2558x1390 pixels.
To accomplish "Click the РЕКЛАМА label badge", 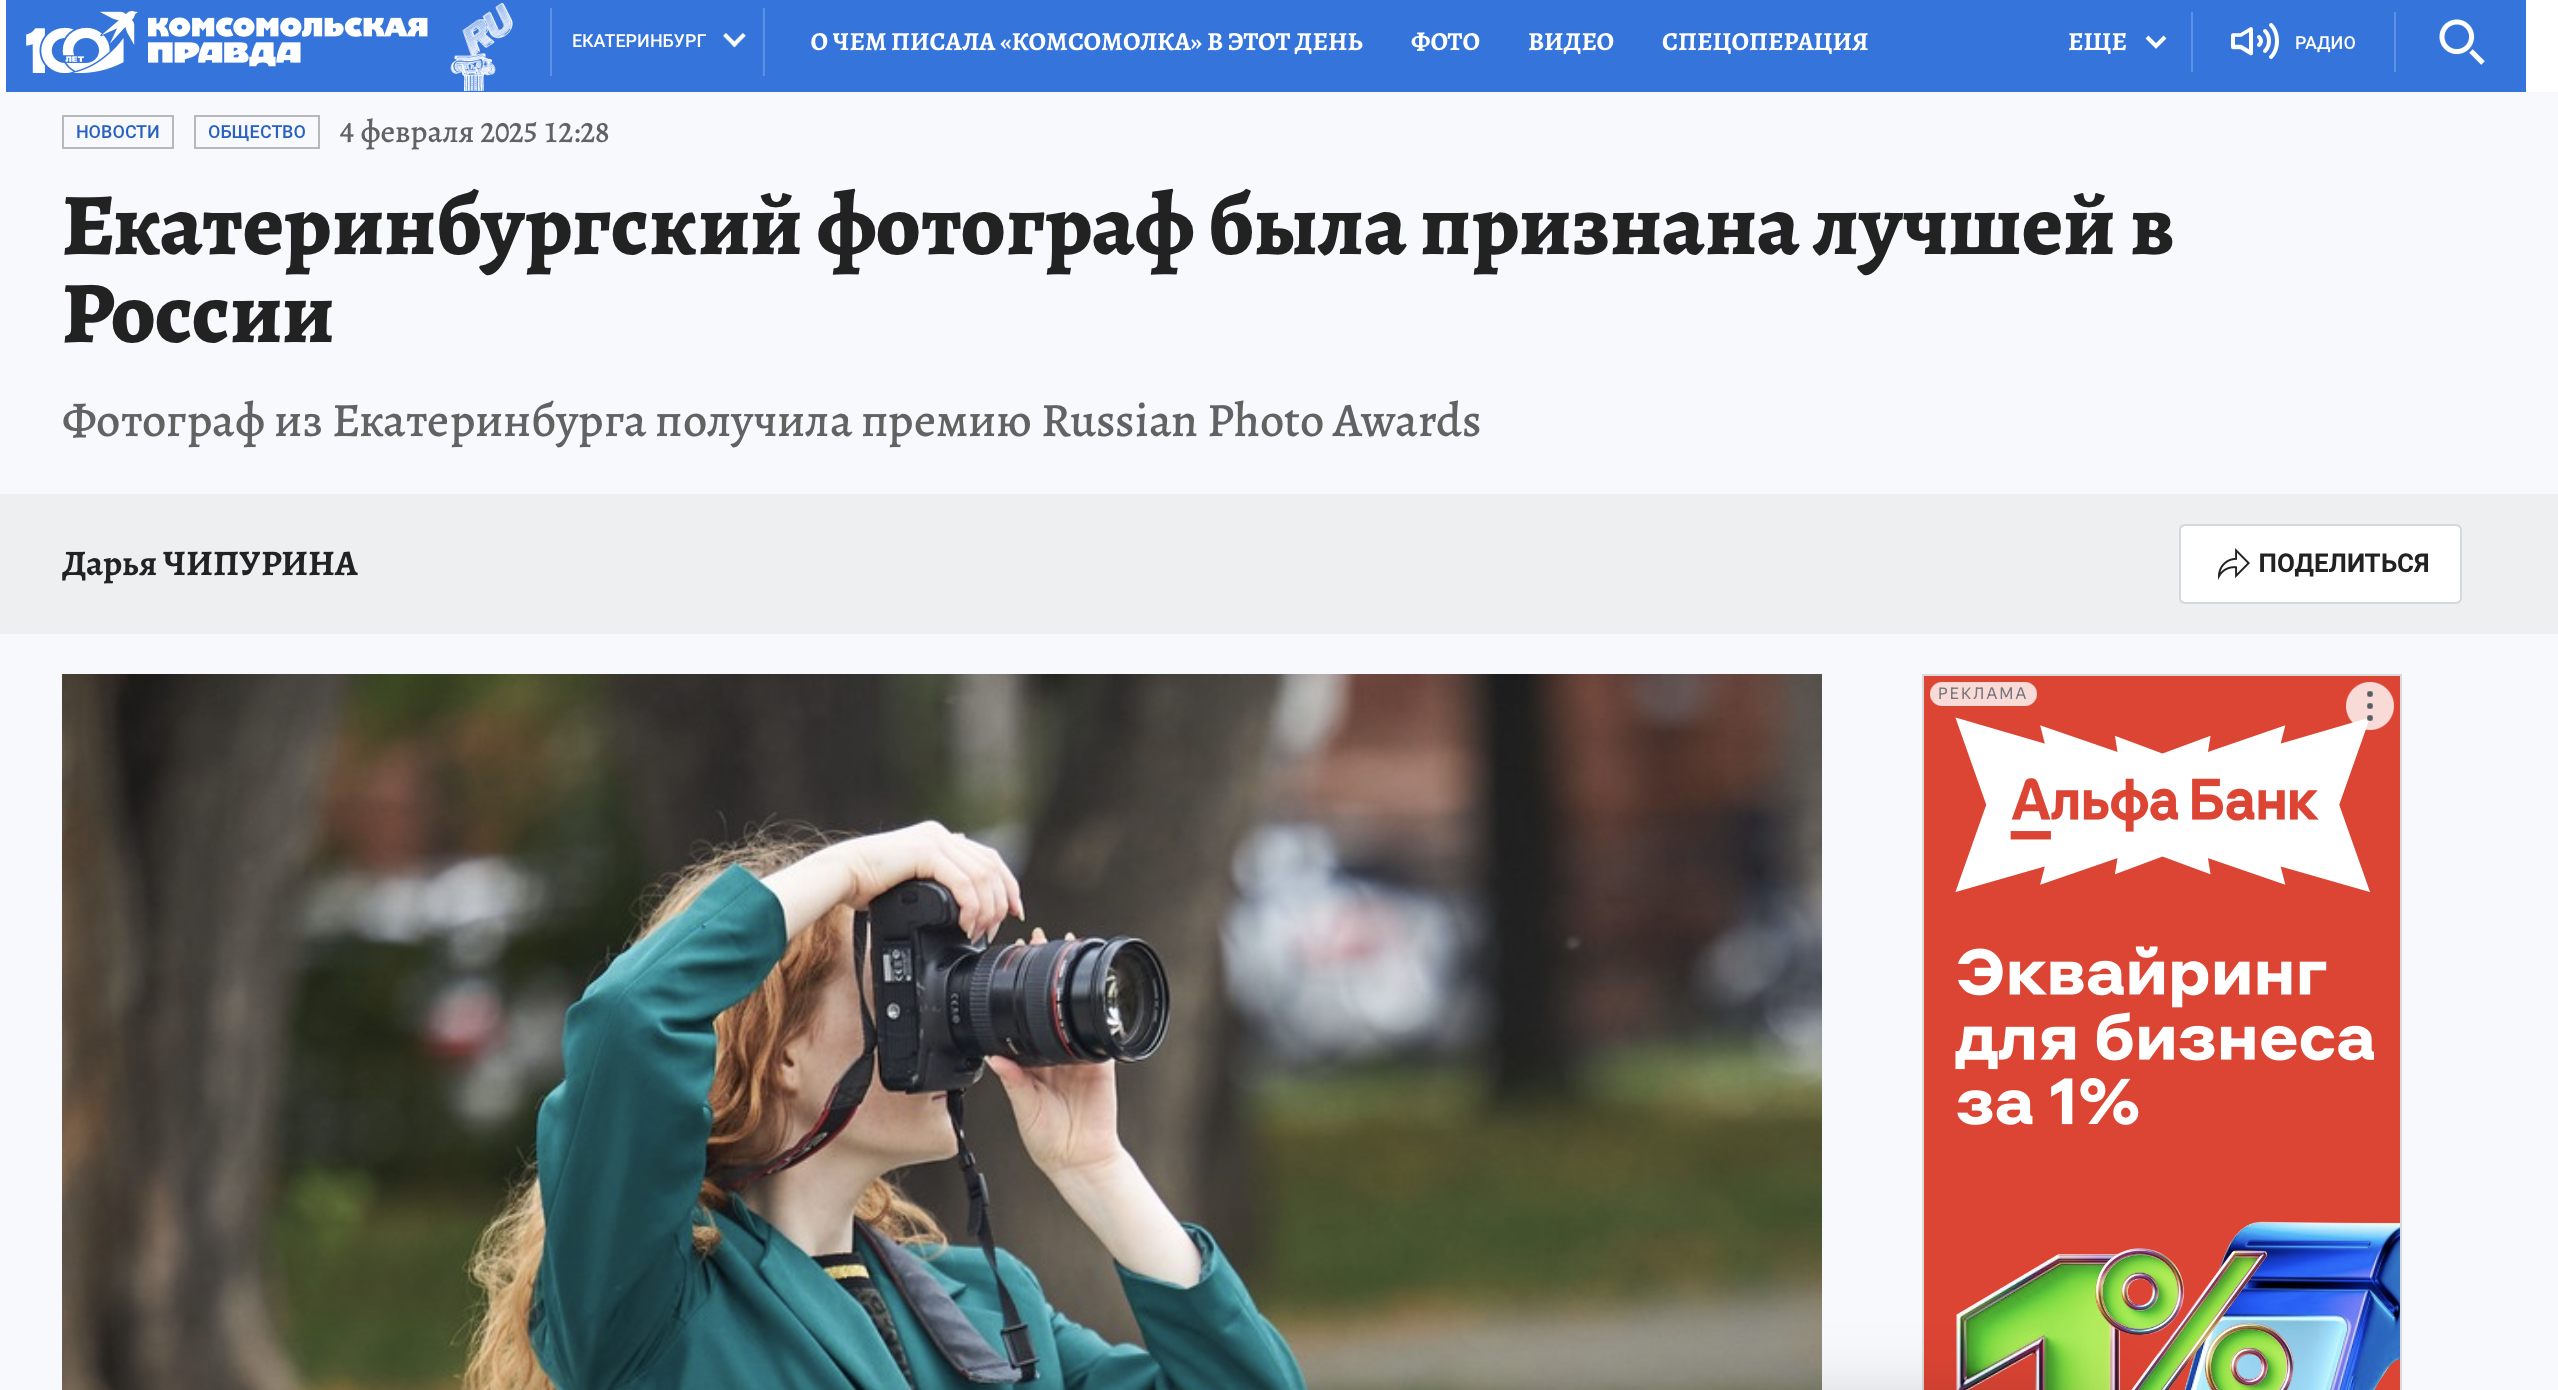I will click(1981, 693).
